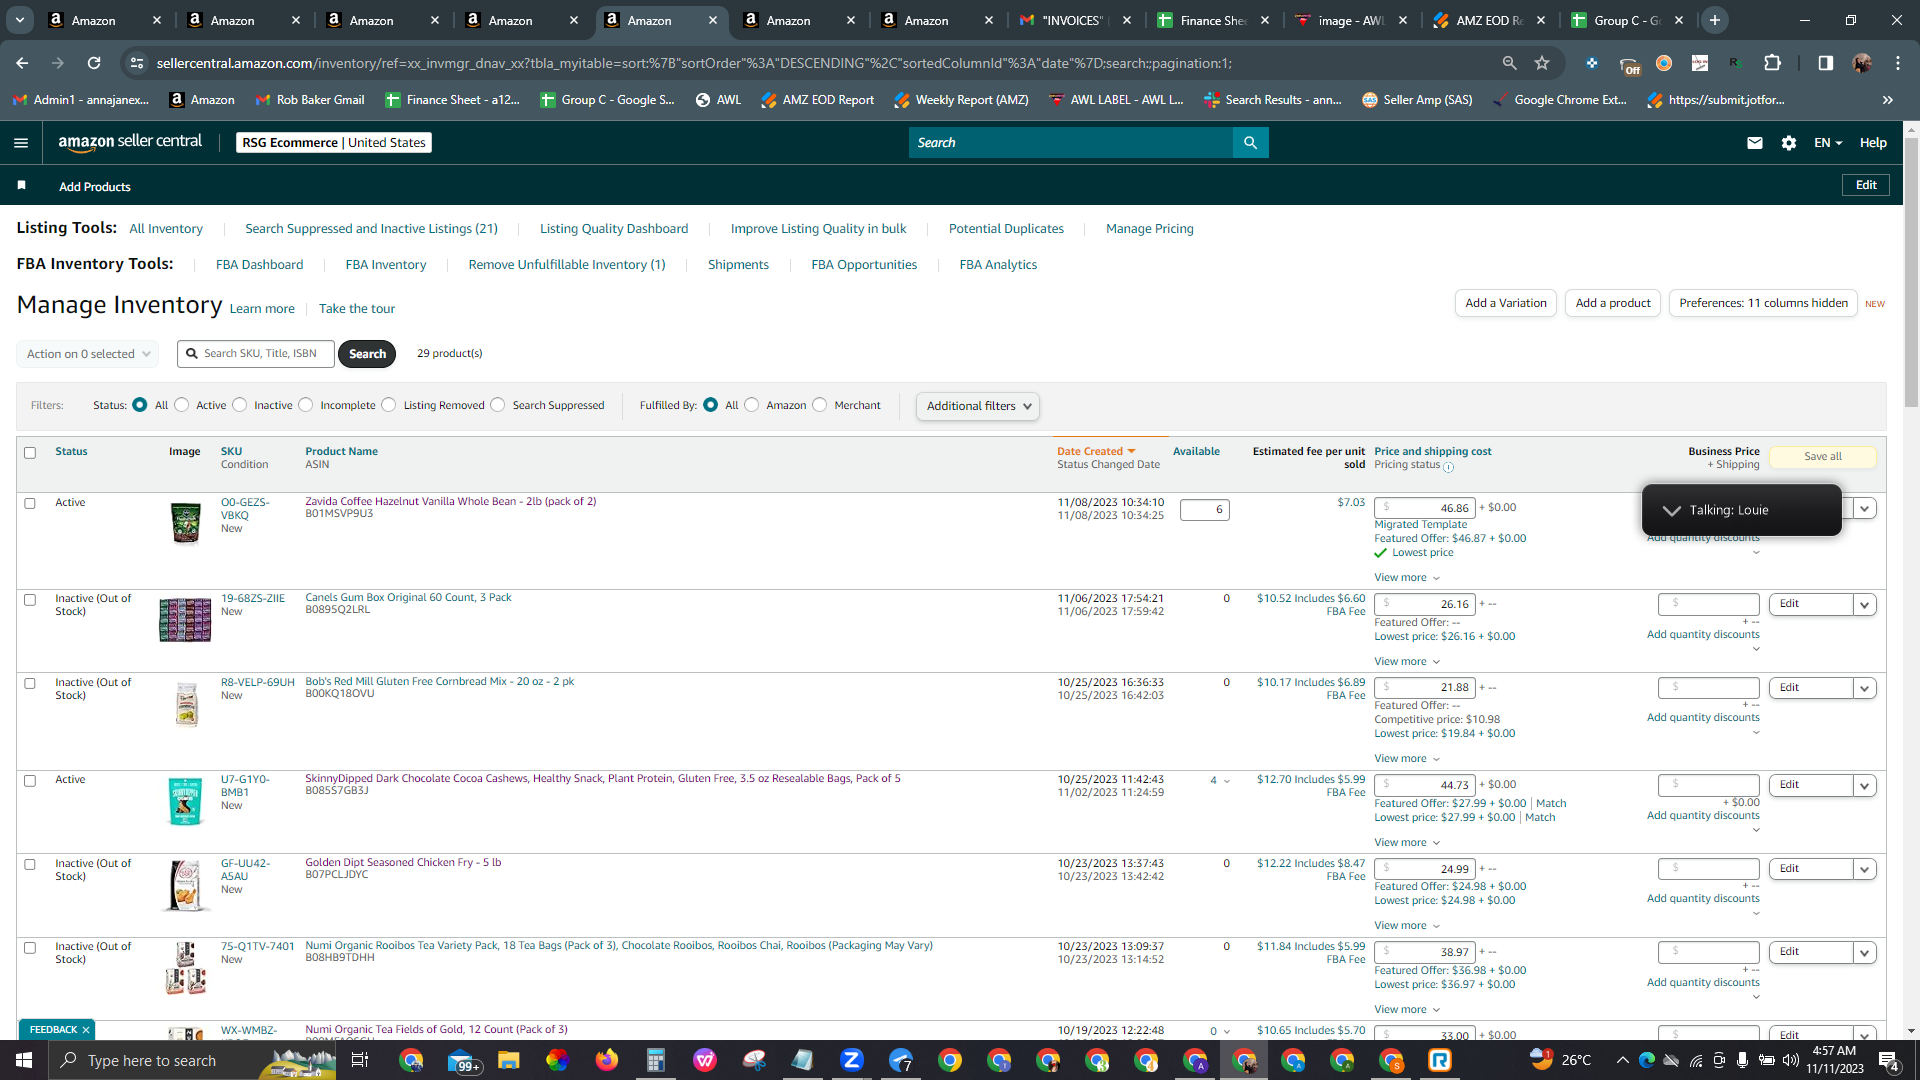Open the EN language dropdown
Viewport: 1920px width, 1080px height.
click(1828, 143)
